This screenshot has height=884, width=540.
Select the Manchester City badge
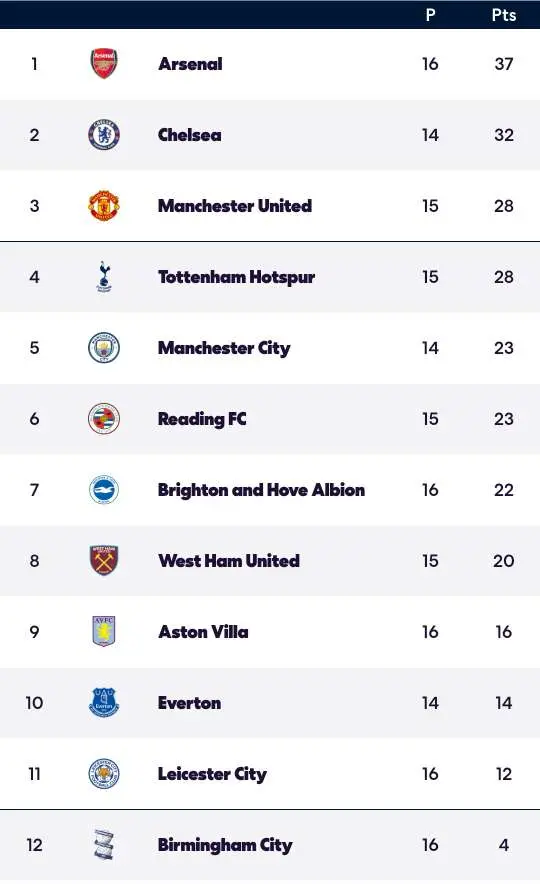pos(104,347)
